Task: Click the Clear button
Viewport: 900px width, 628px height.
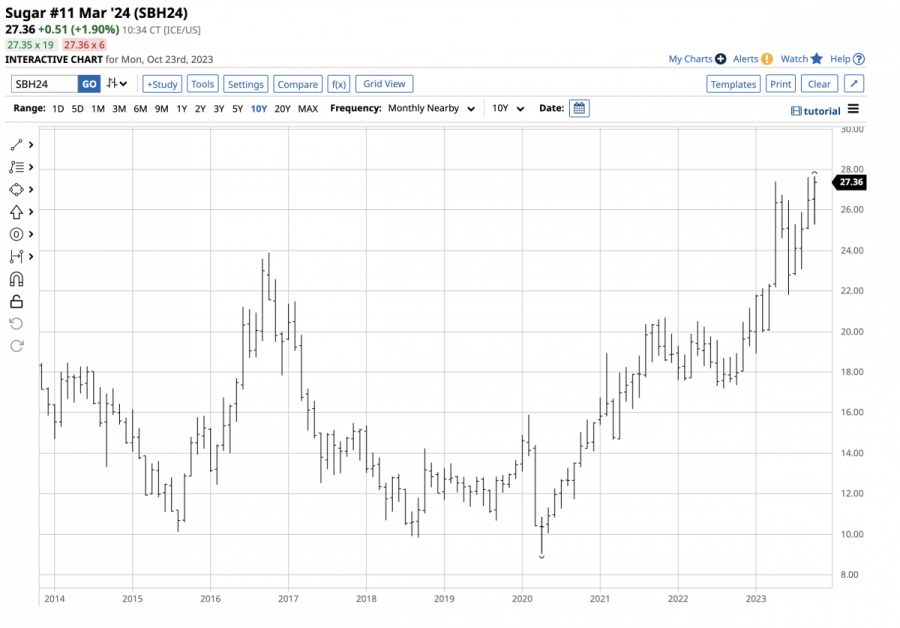Action: coord(819,84)
